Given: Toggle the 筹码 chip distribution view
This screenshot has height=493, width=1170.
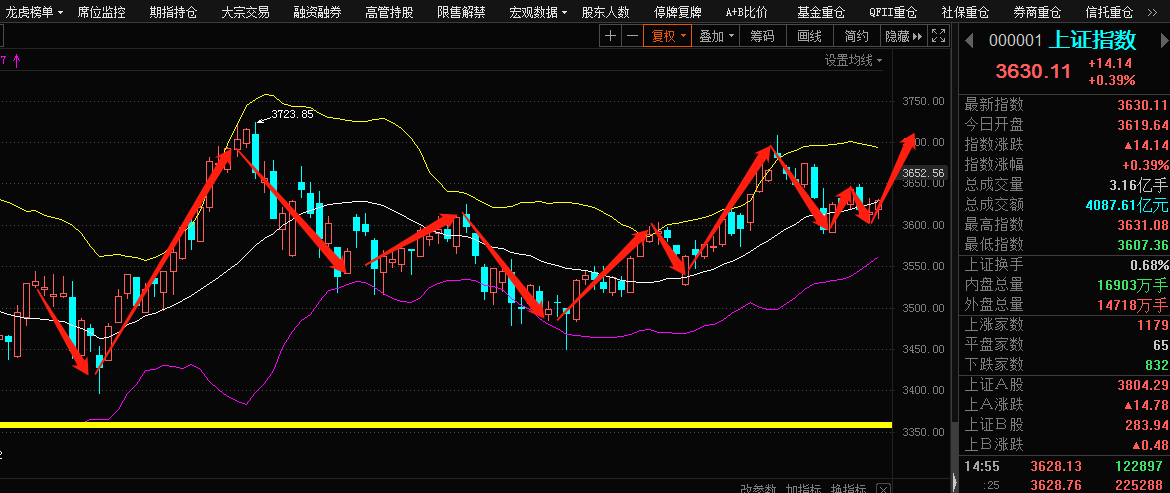Looking at the screenshot, I should [x=762, y=36].
